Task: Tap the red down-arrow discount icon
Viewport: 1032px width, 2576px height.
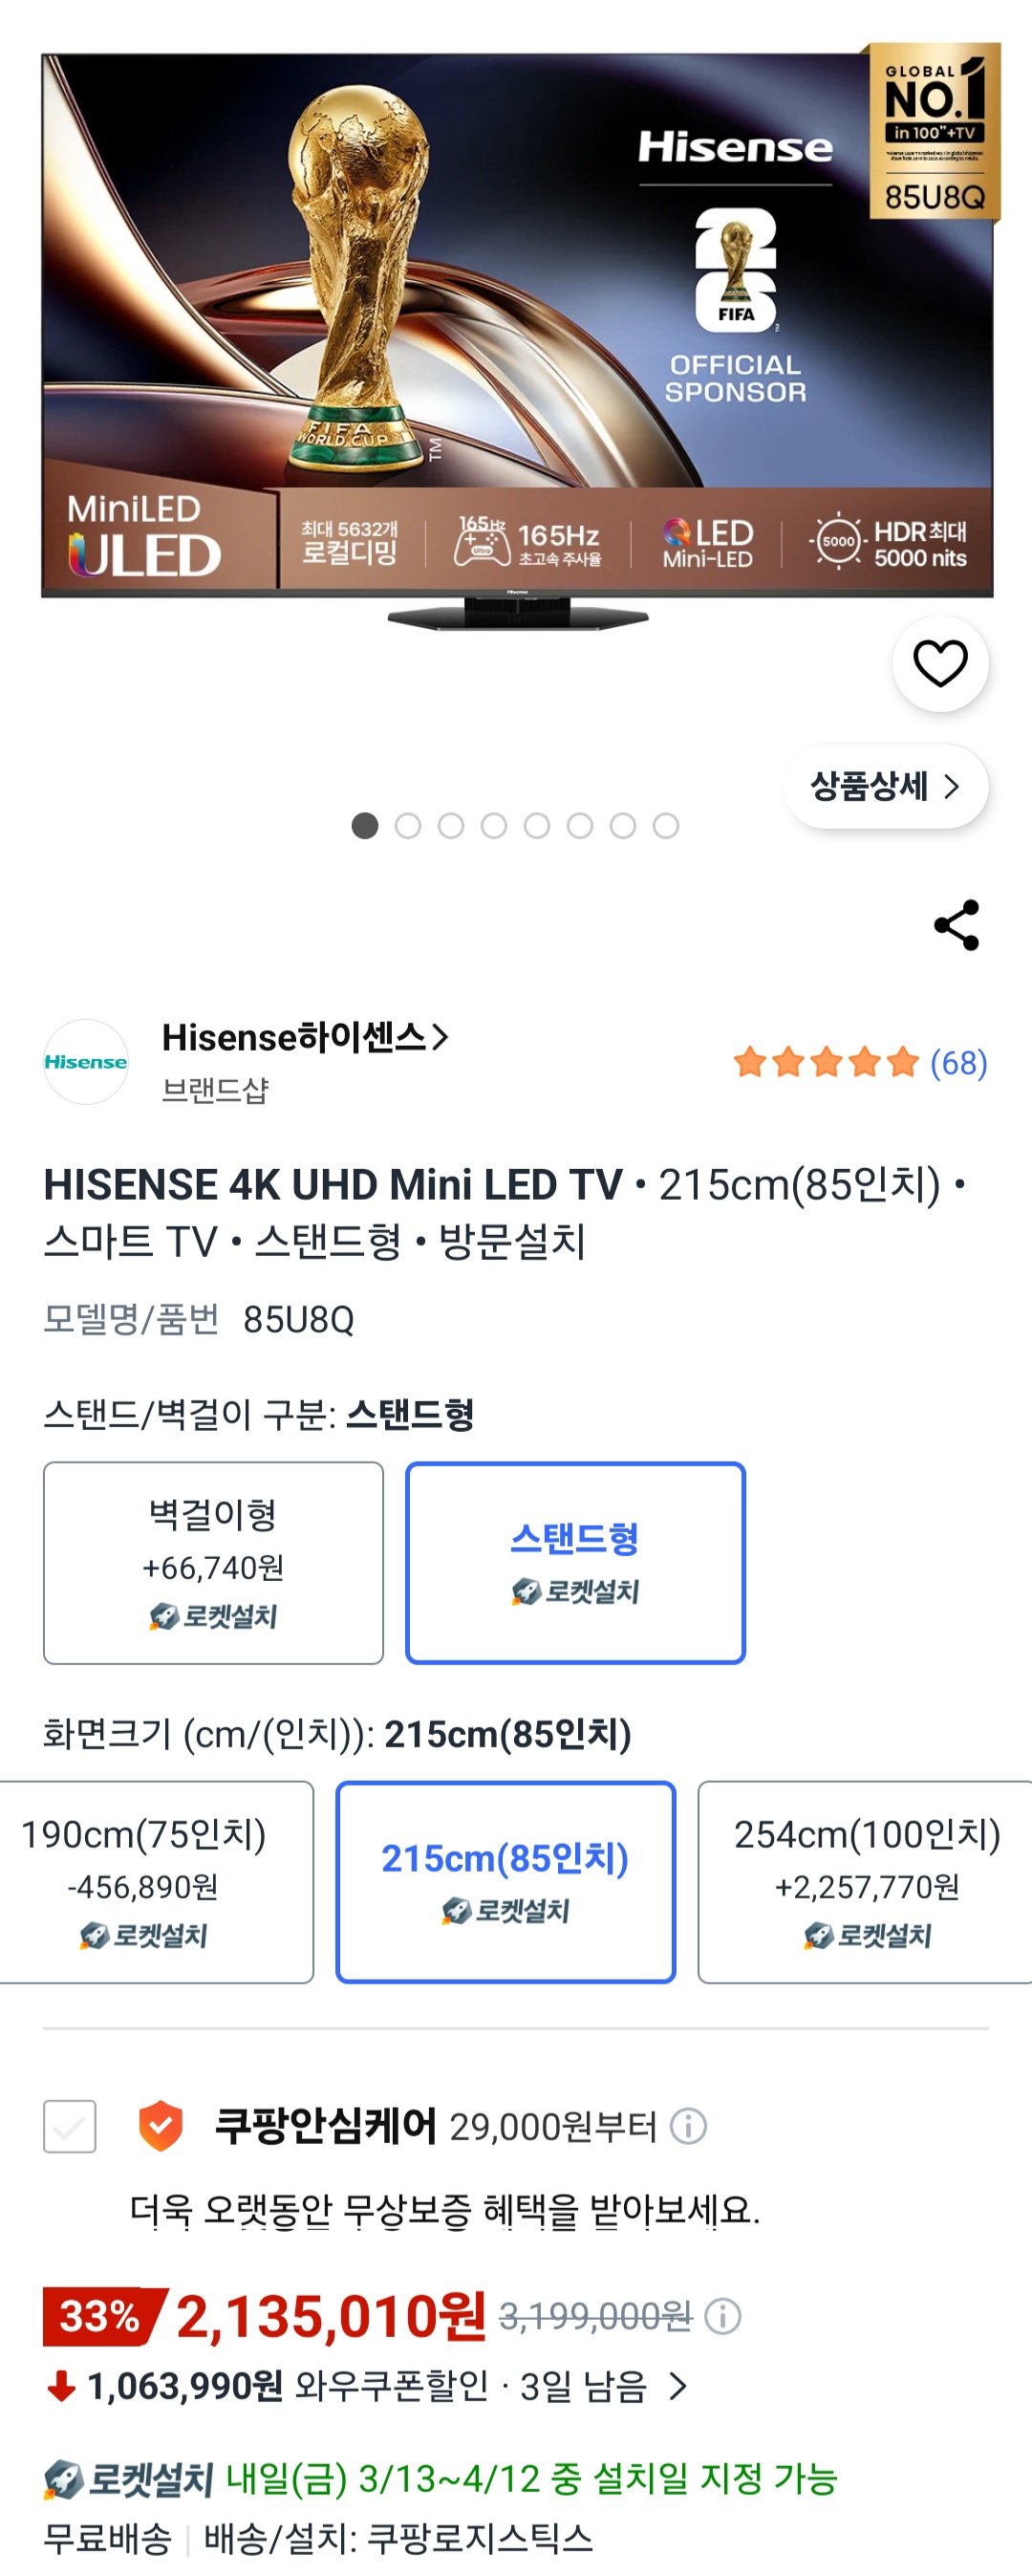Action: coord(62,2387)
